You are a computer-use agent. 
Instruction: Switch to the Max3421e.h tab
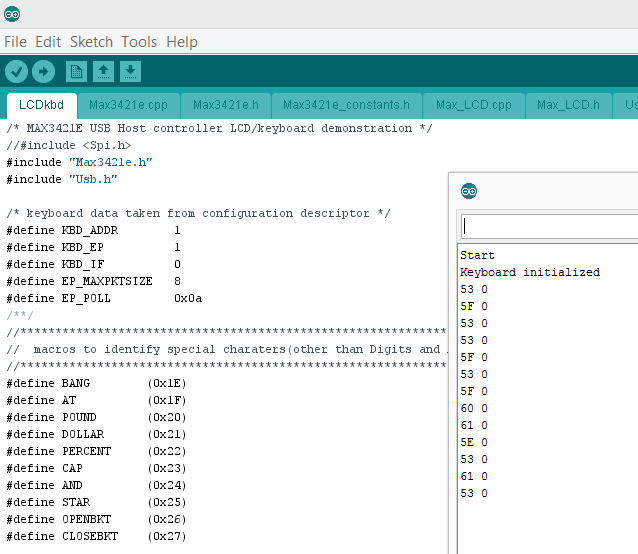[x=226, y=105]
